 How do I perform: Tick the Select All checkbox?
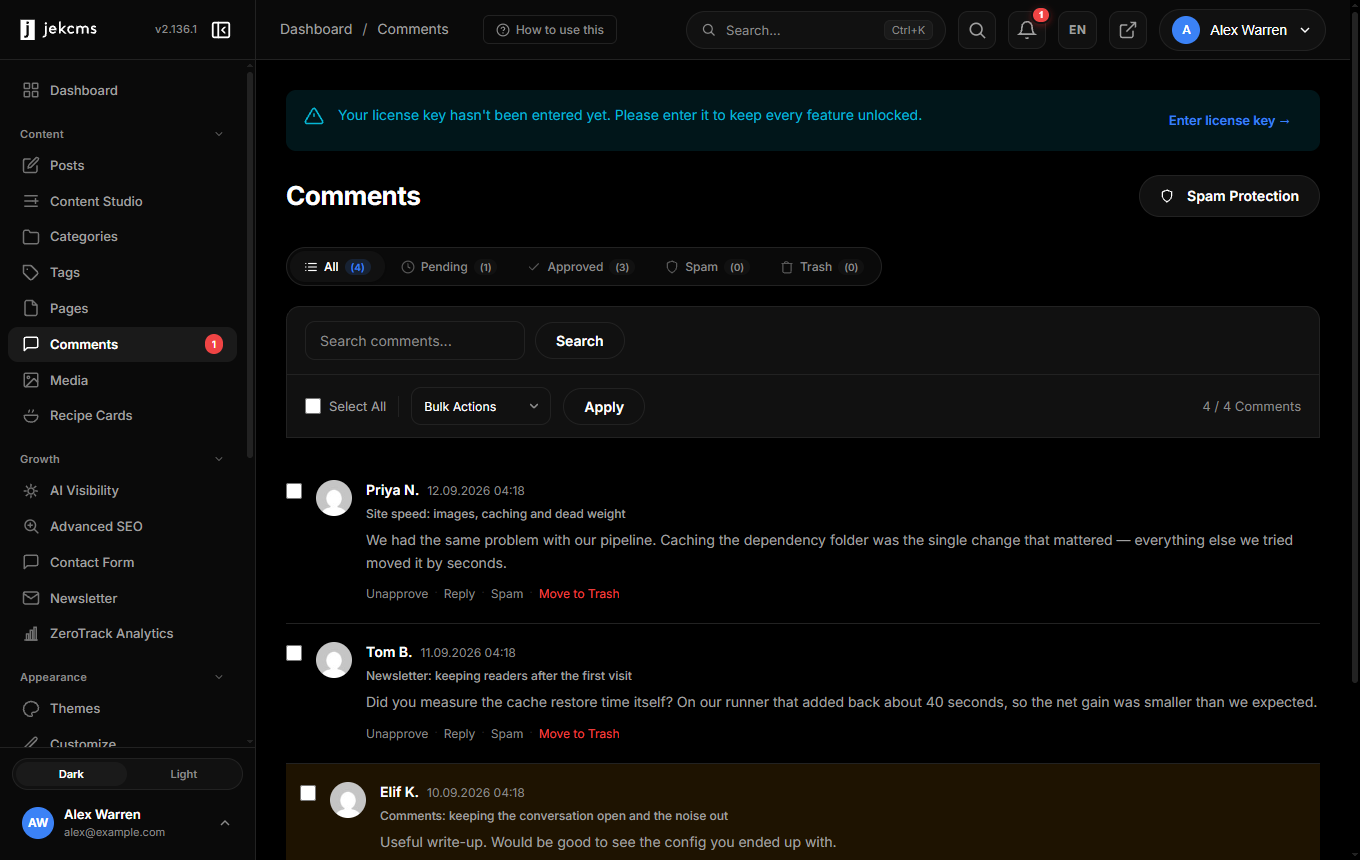[313, 406]
